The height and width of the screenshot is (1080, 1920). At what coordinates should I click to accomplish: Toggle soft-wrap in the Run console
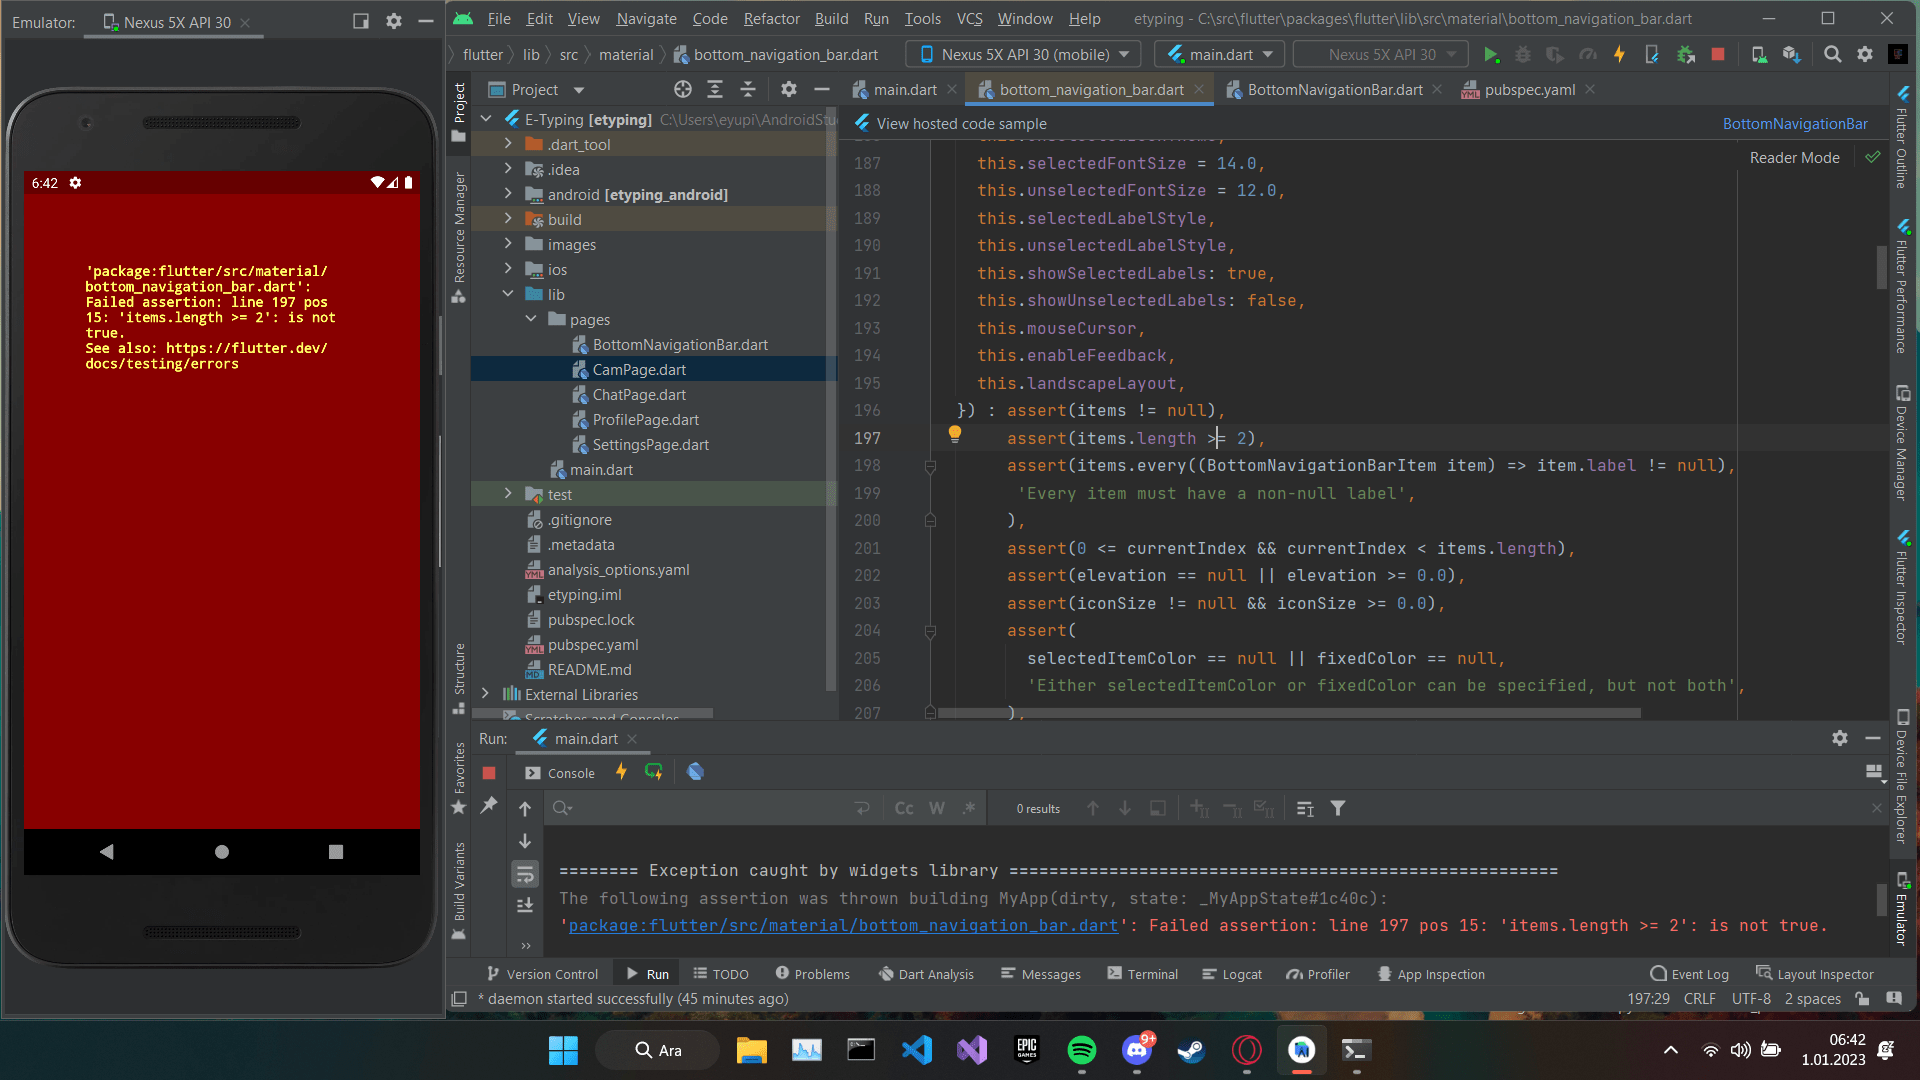[x=525, y=873]
